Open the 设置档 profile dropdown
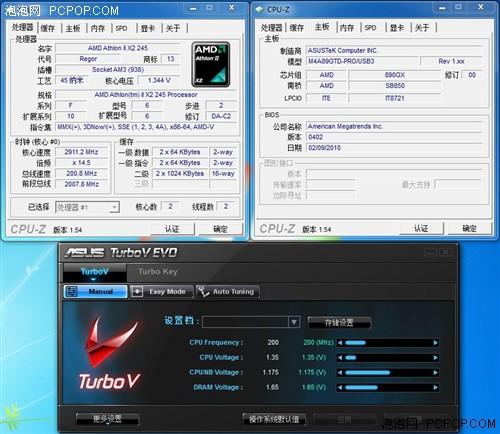 point(294,322)
